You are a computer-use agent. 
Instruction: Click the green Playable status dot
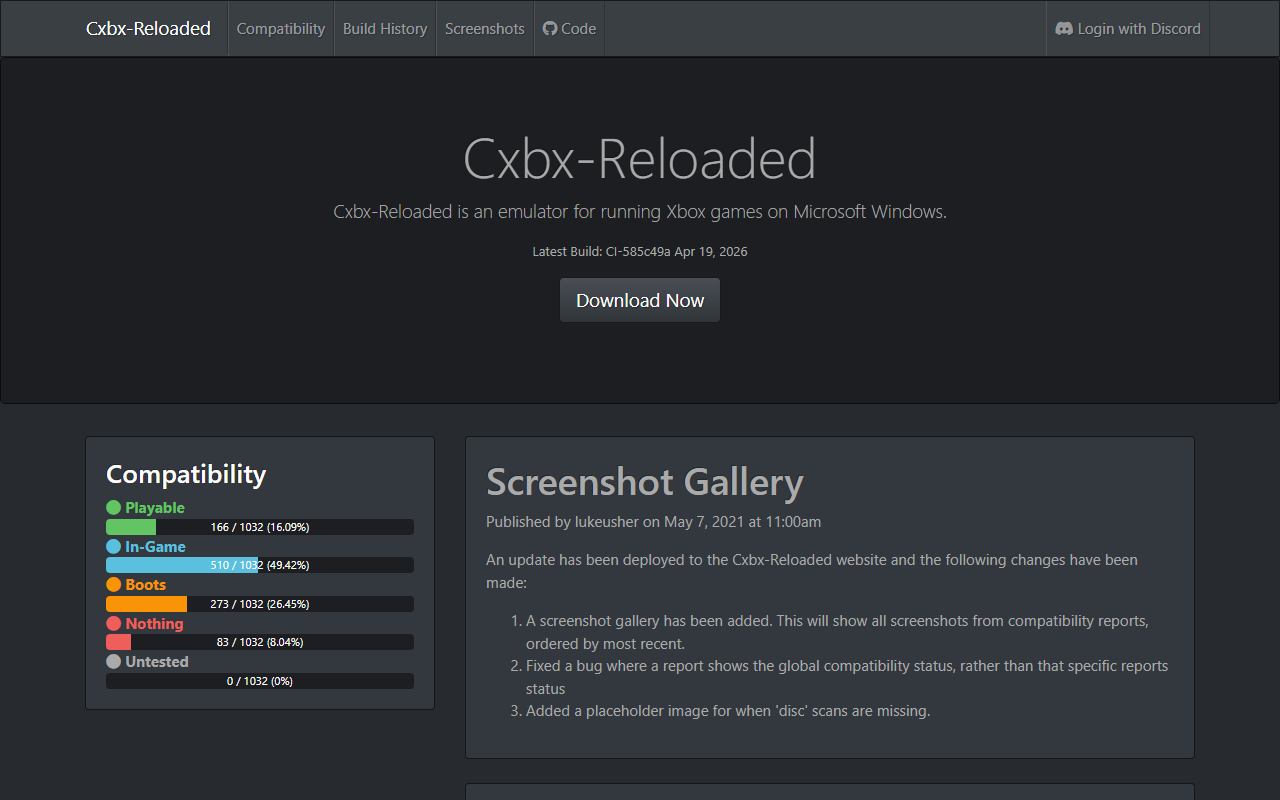[113, 508]
